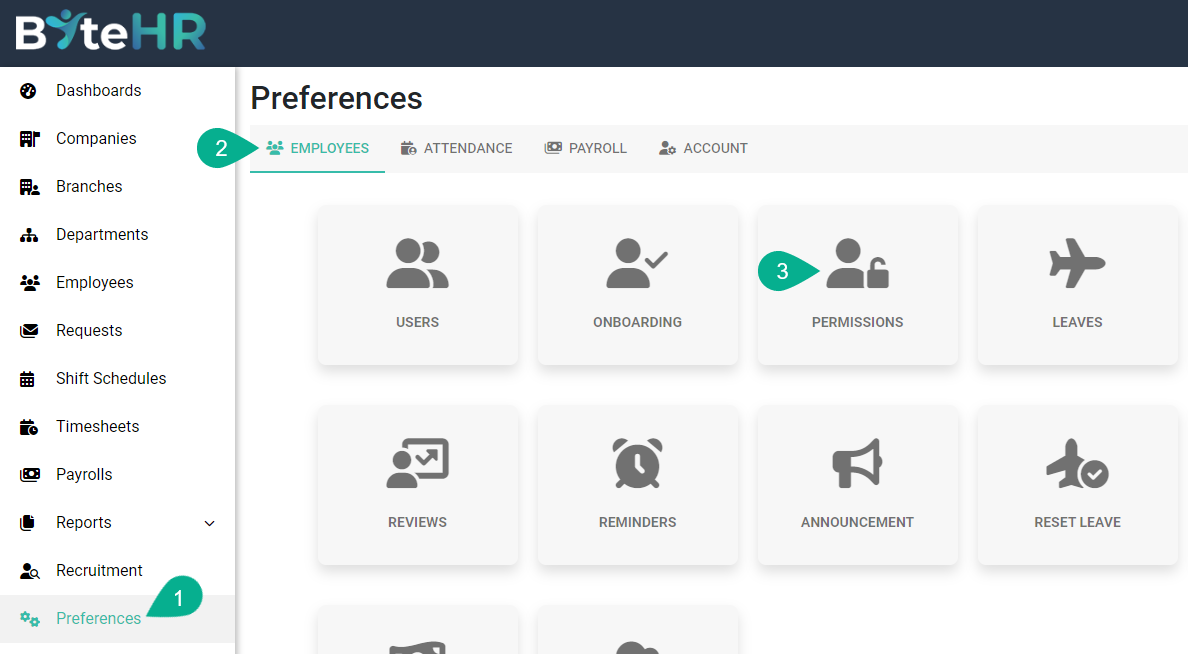This screenshot has width=1188, height=654.
Task: Click the Leaves airplane icon
Action: click(1077, 263)
